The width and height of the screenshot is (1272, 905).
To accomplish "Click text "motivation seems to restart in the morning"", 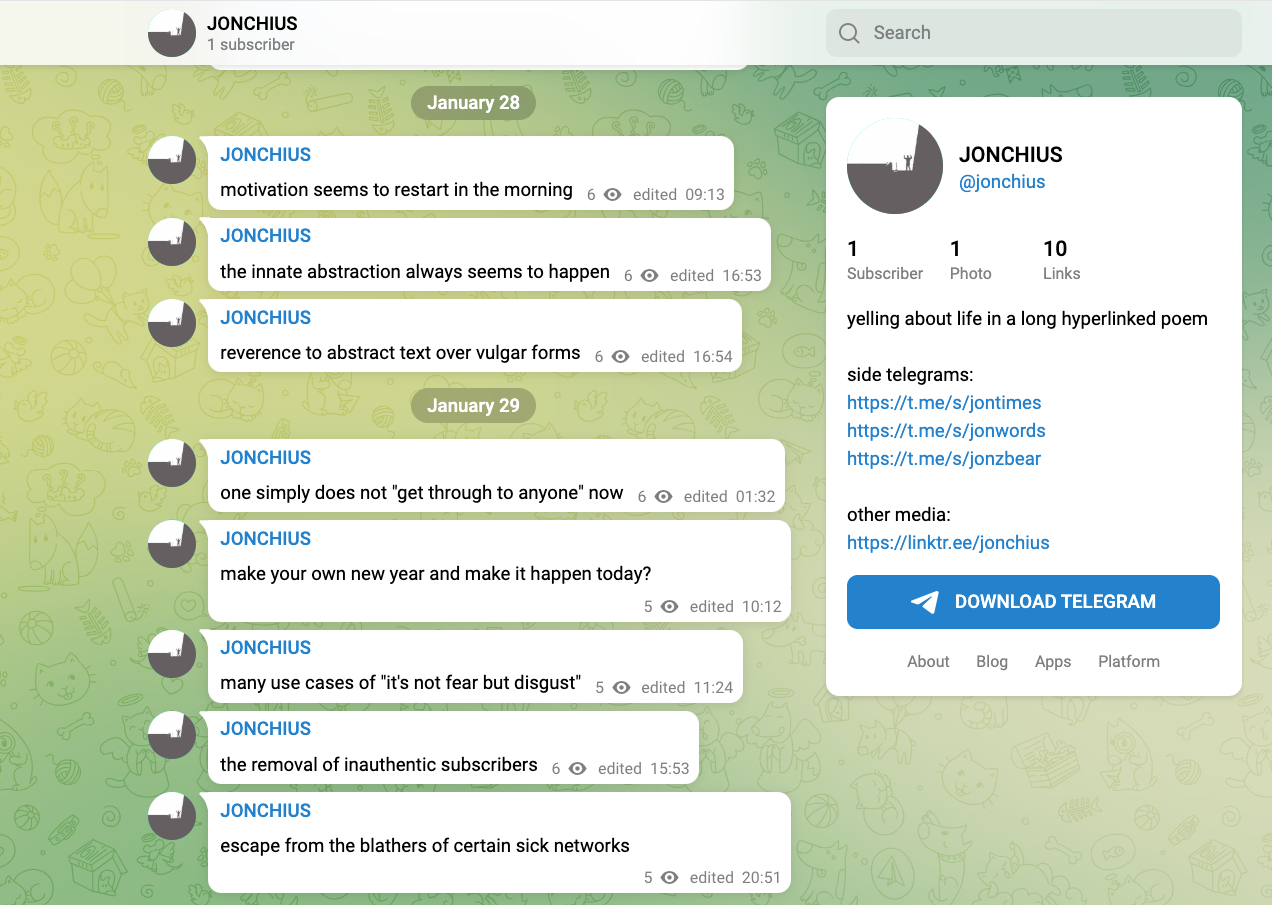I will tap(396, 190).
